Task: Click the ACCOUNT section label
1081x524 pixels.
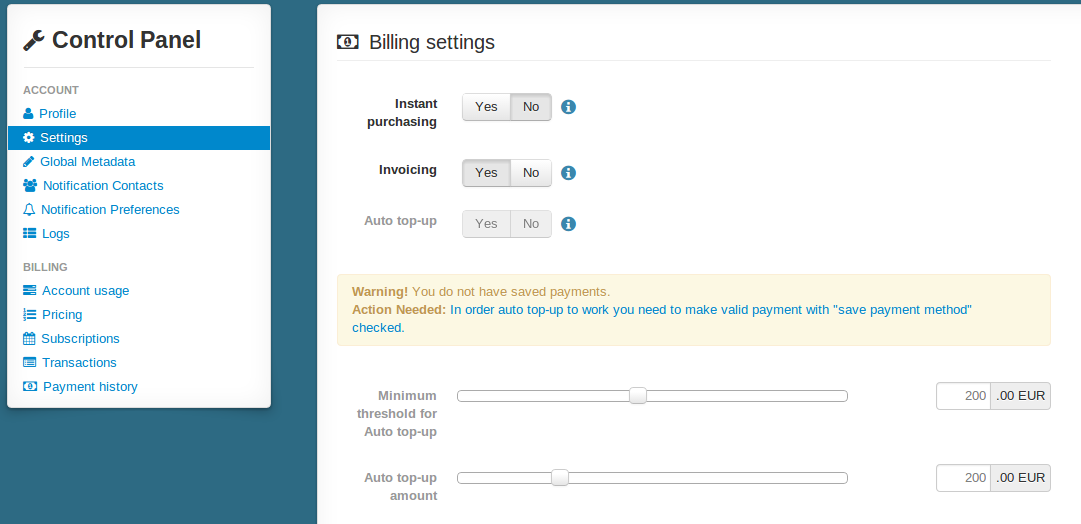Action: (51, 90)
